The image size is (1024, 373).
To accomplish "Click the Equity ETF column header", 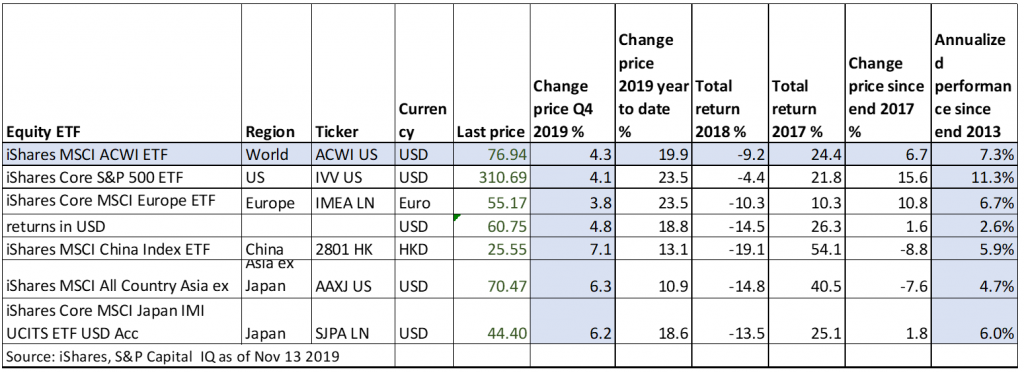I will coord(122,73).
